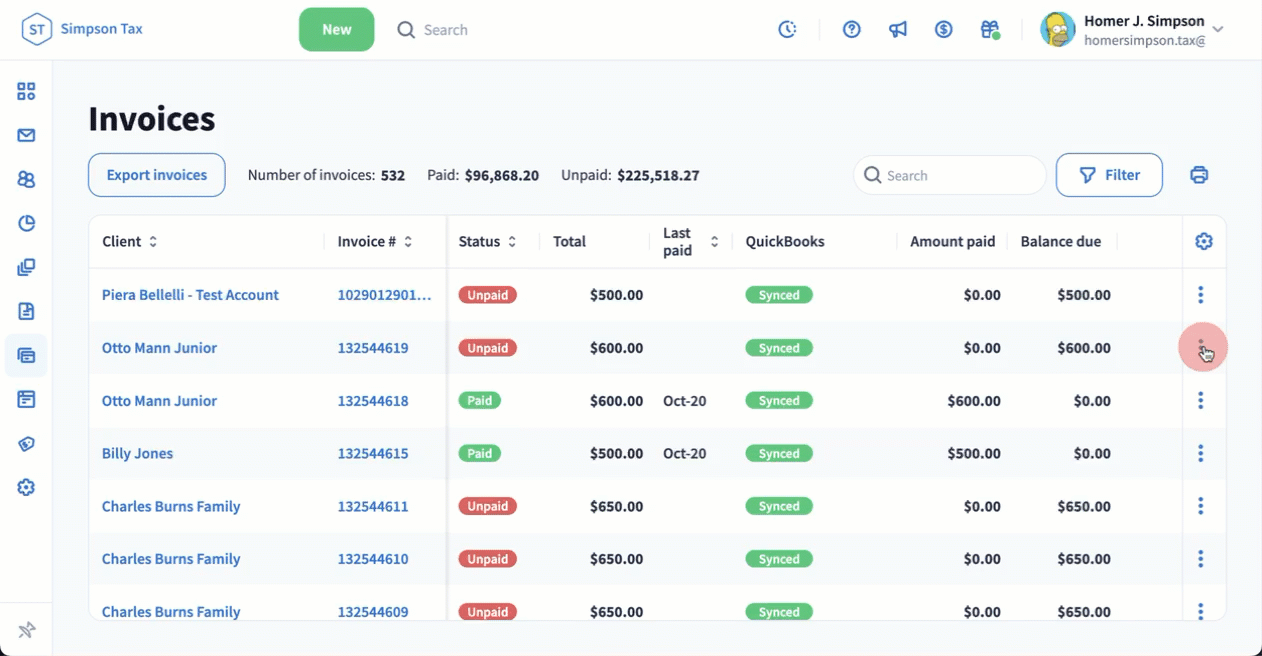Sort table by Status column
The height and width of the screenshot is (656, 1262).
pyautogui.click(x=512, y=242)
